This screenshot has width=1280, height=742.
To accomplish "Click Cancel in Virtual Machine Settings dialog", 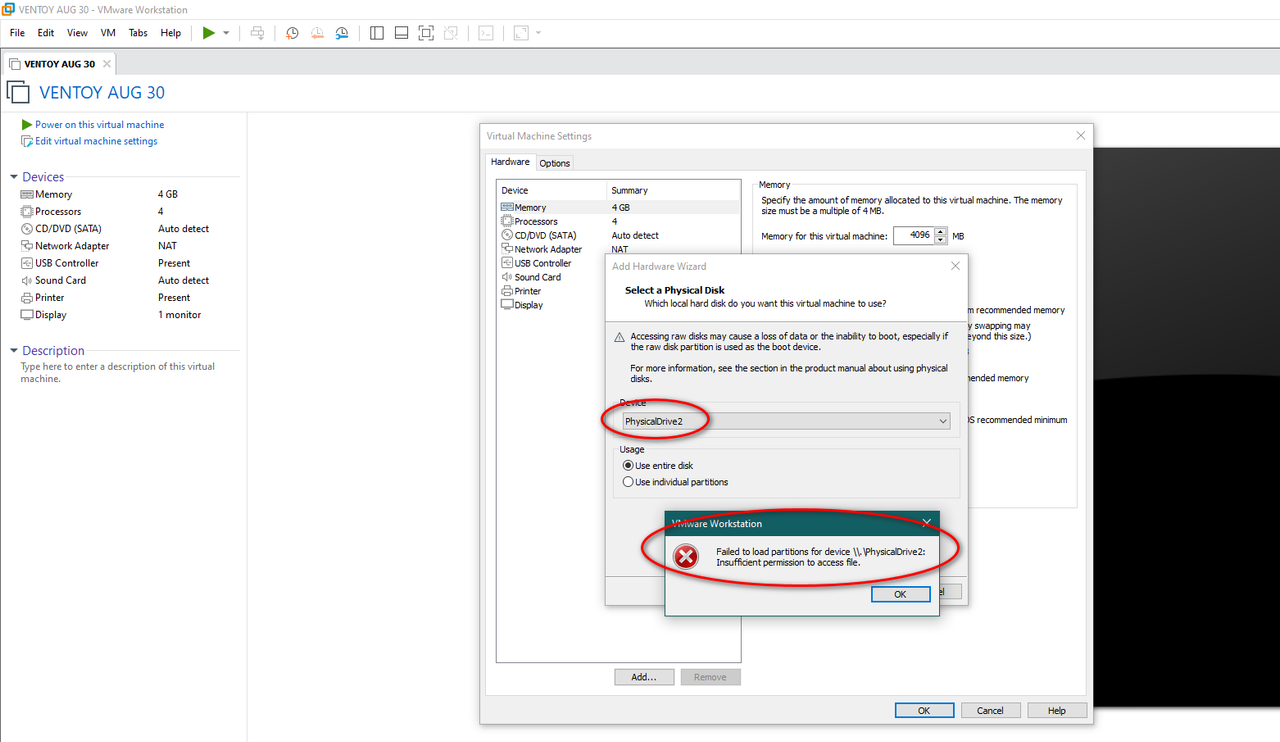I will (x=990, y=710).
